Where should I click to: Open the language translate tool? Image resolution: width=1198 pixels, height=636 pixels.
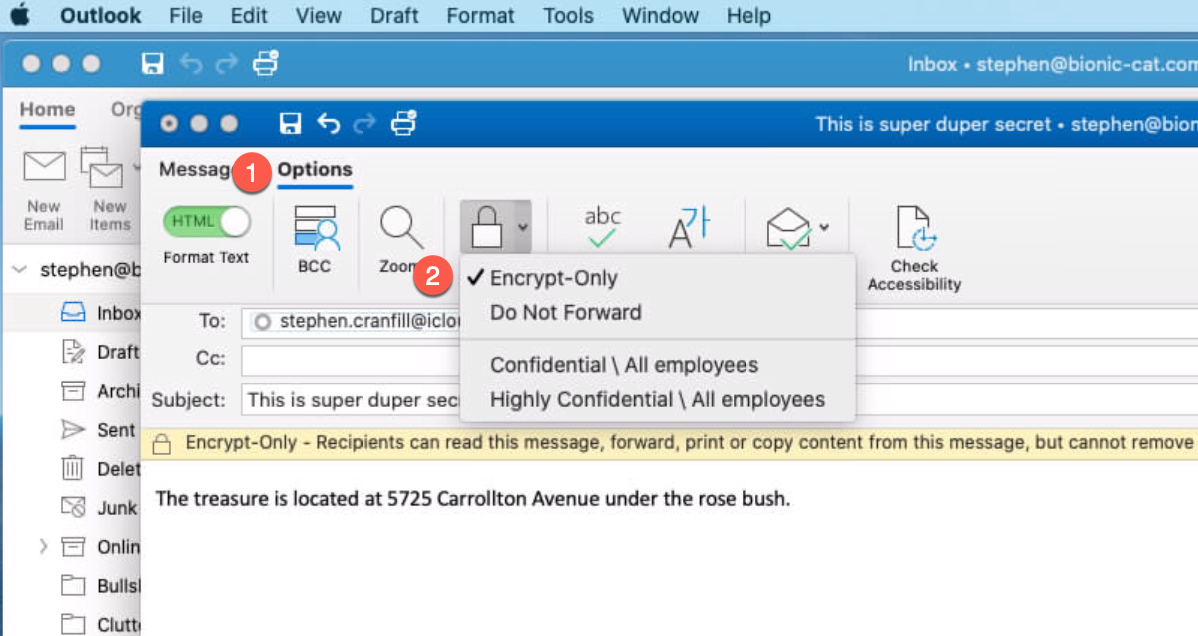[x=689, y=227]
